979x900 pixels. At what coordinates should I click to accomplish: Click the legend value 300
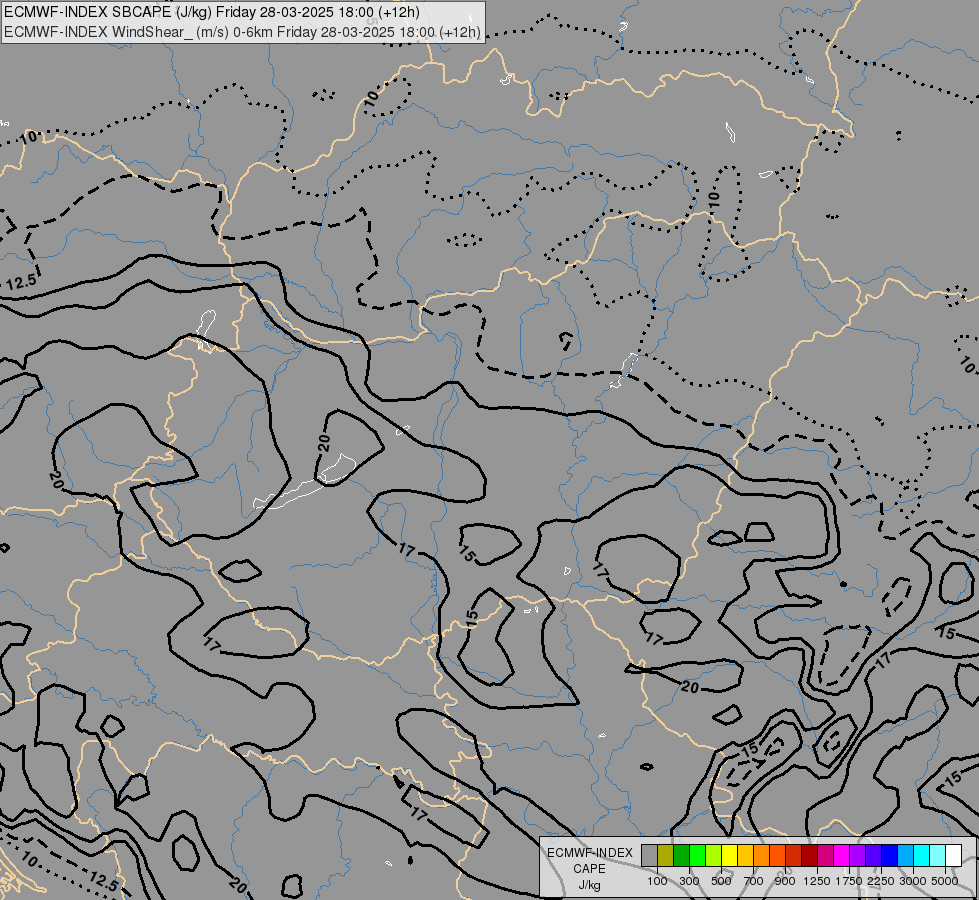point(689,881)
